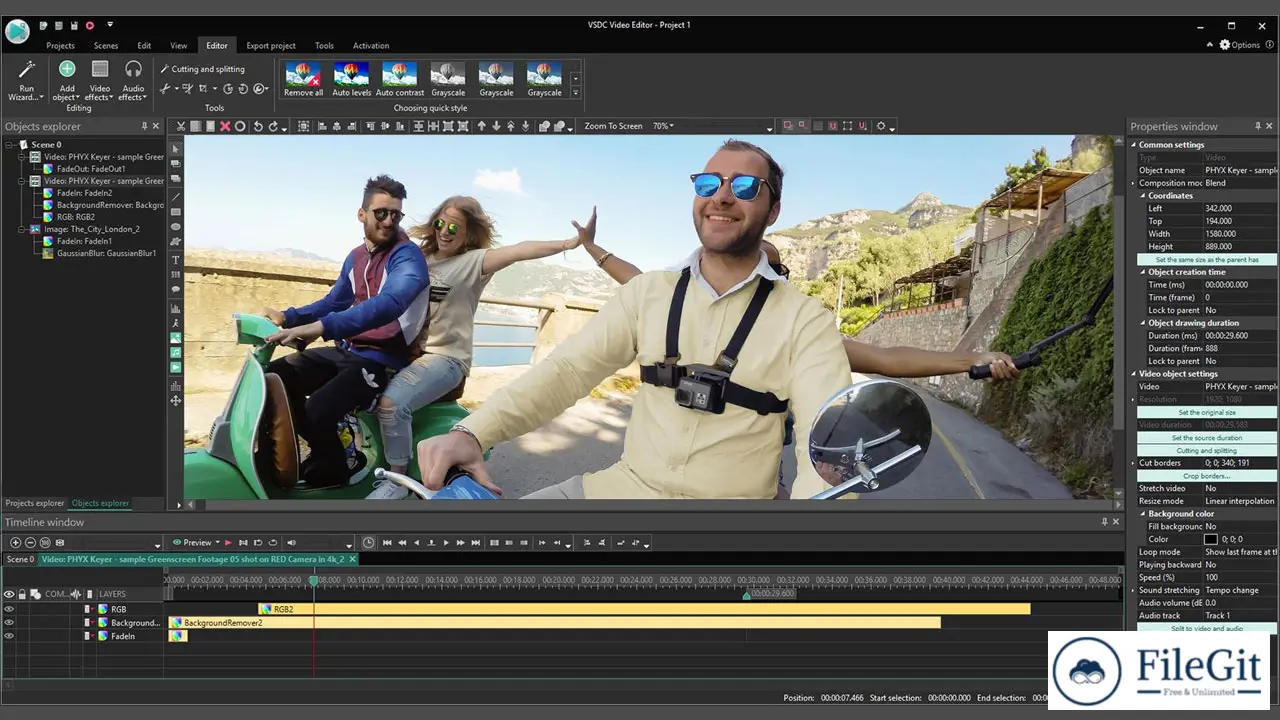This screenshot has width=1280, height=720.
Task: Open the Edit ribbon tab
Action: 144,45
